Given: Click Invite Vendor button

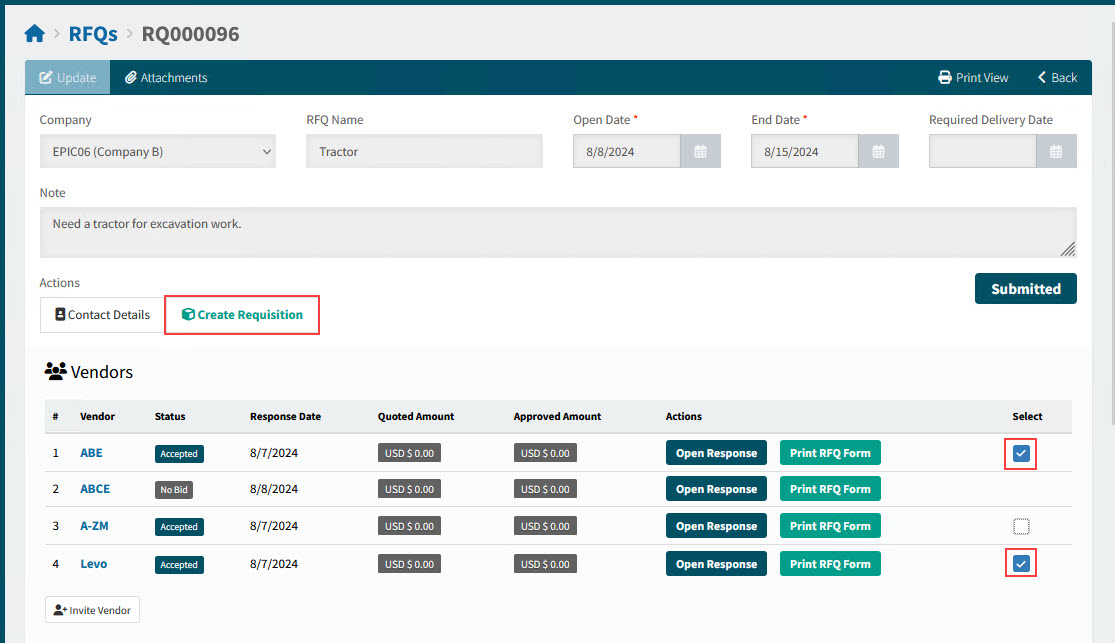Looking at the screenshot, I should click(92, 610).
